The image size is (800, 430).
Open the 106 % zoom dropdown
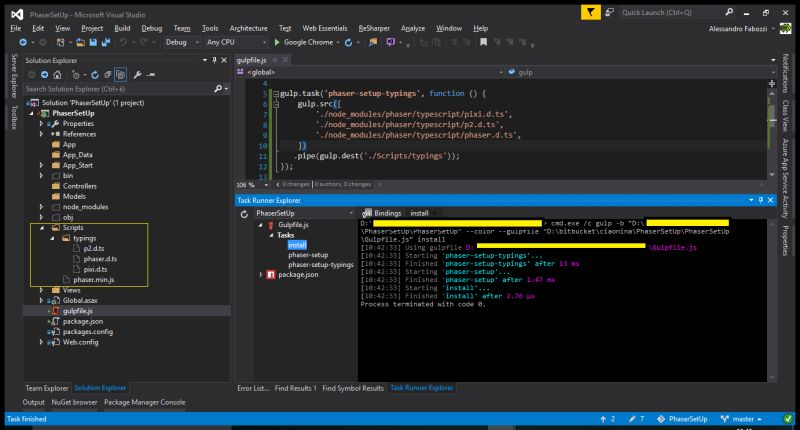tap(266, 185)
